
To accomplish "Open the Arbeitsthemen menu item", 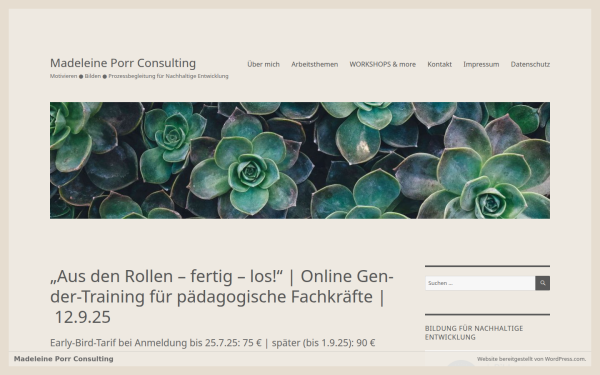I will [315, 64].
